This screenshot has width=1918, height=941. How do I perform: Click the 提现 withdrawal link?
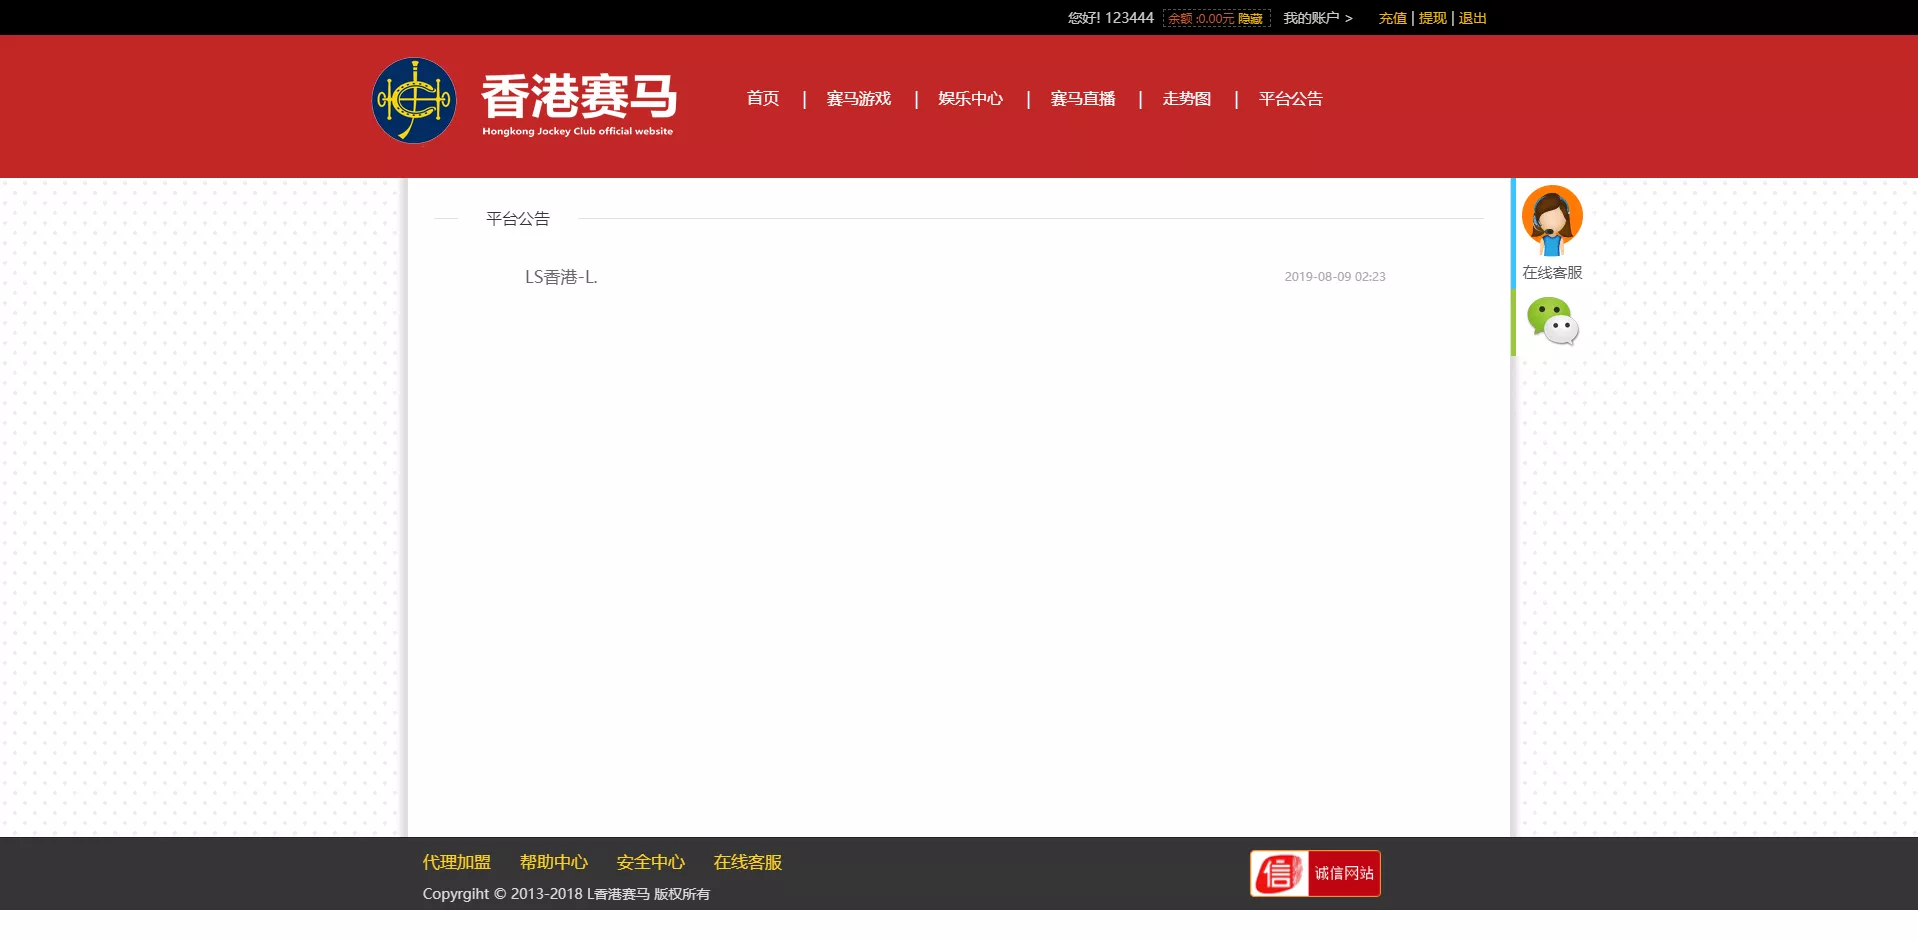point(1432,18)
